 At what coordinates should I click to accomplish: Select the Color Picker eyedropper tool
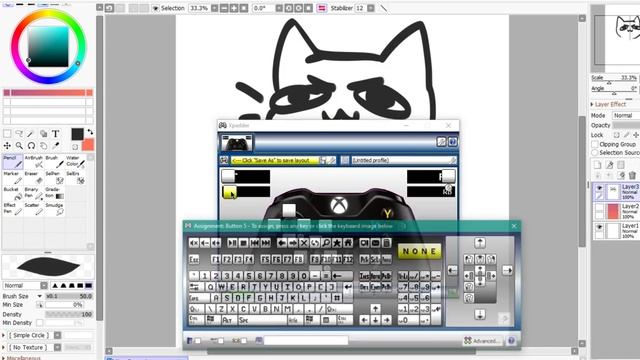tap(56, 146)
